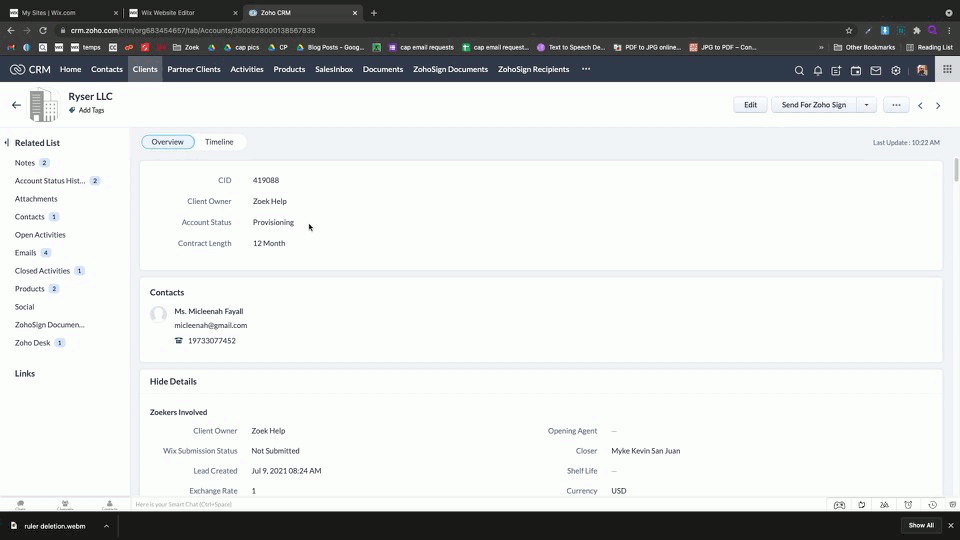
Task: Open the Home module
Action: coord(70,69)
